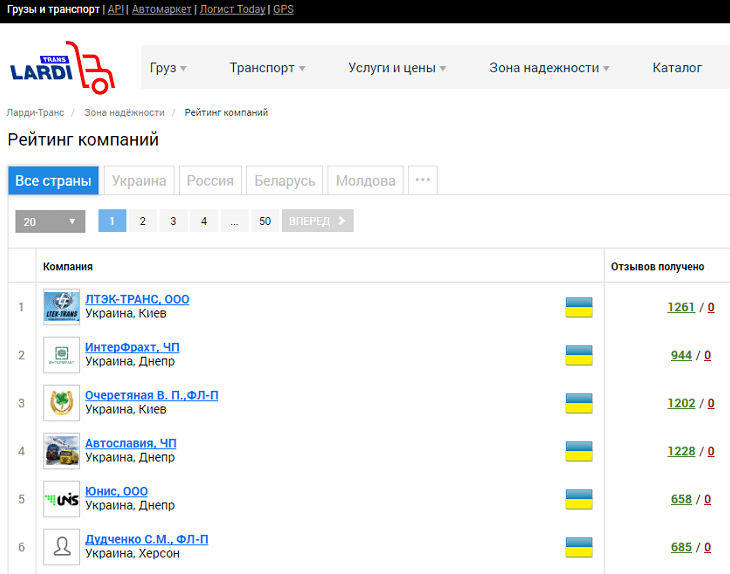Expand the Зона надежности menu

pos(549,68)
